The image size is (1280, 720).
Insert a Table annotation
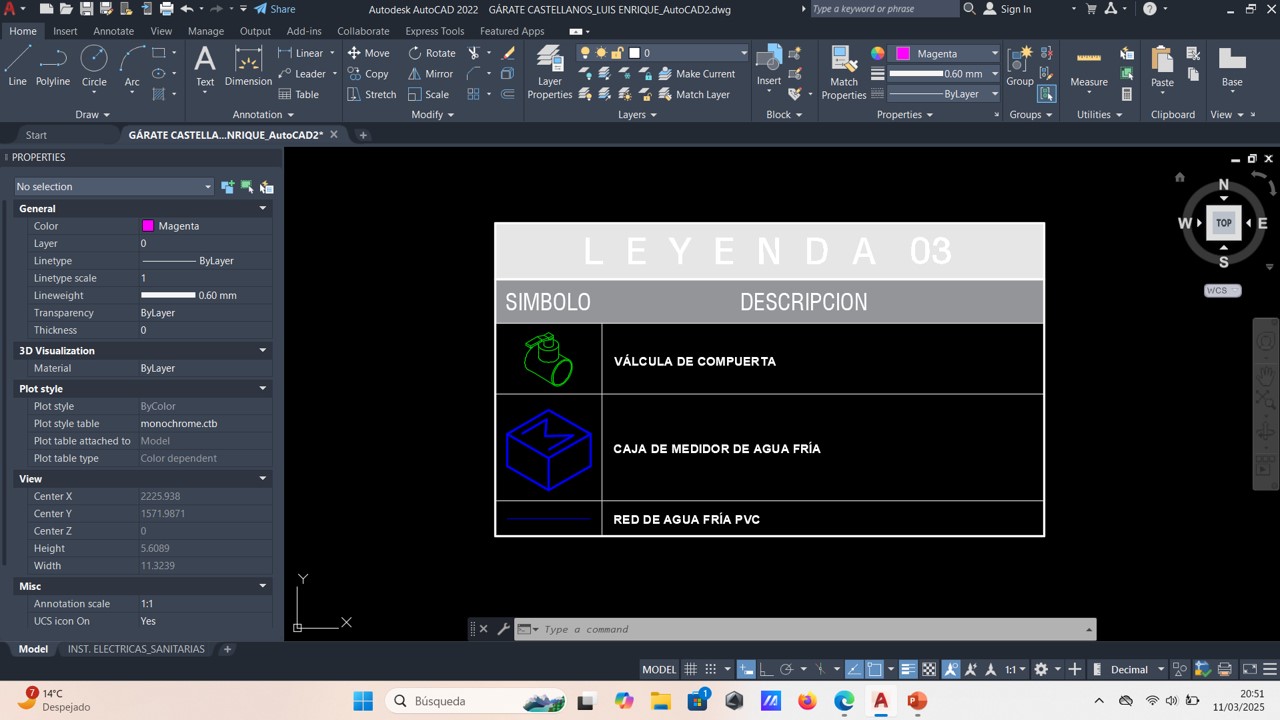point(298,94)
